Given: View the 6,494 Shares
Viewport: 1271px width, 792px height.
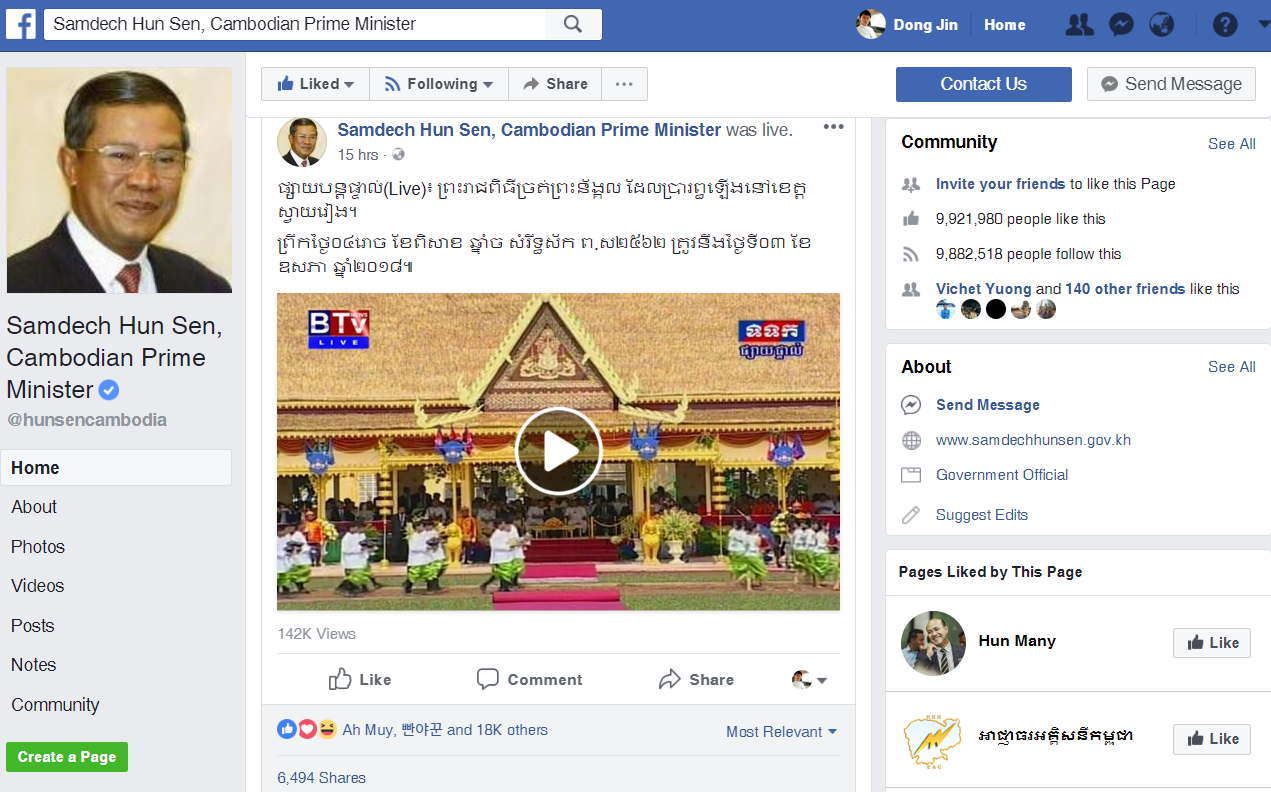Looking at the screenshot, I should [x=321, y=778].
